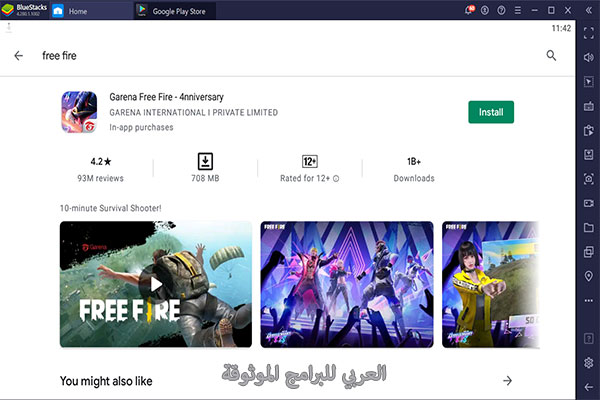Viewport: 600px width, 400px height.
Task: Click the install APK sidebar icon
Action: point(589,155)
